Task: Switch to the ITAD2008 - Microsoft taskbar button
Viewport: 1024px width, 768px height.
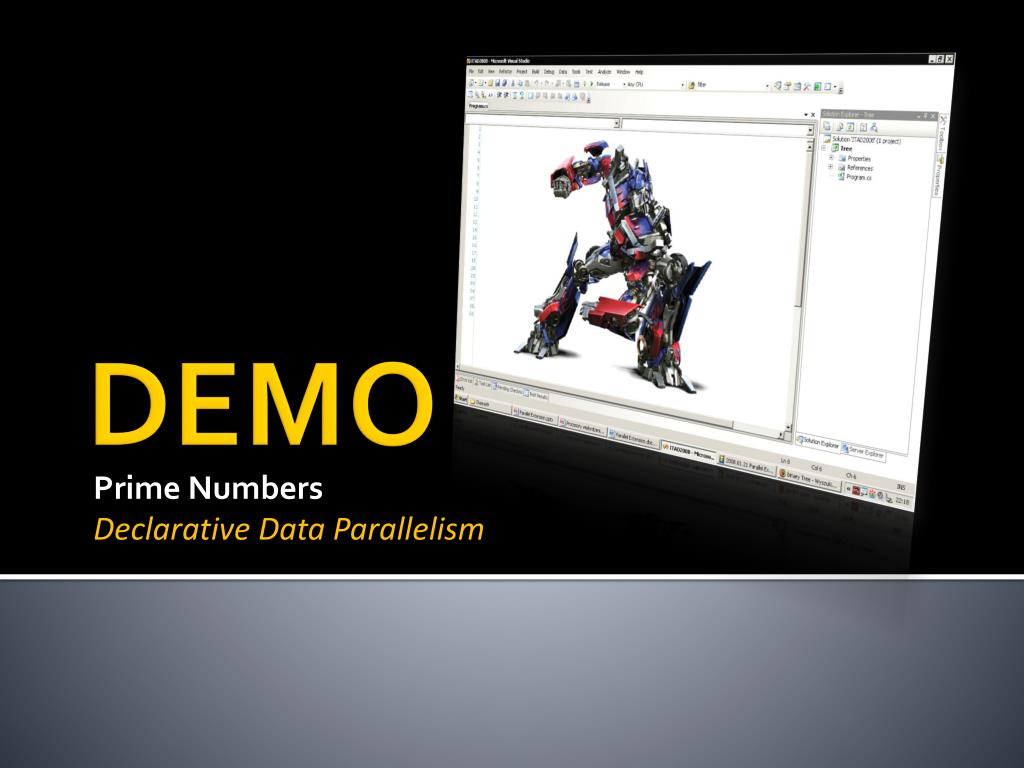Action: click(x=688, y=451)
